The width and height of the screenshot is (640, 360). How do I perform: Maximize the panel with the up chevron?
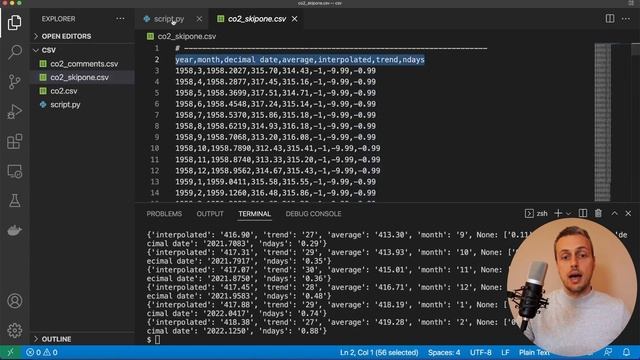pos(614,213)
